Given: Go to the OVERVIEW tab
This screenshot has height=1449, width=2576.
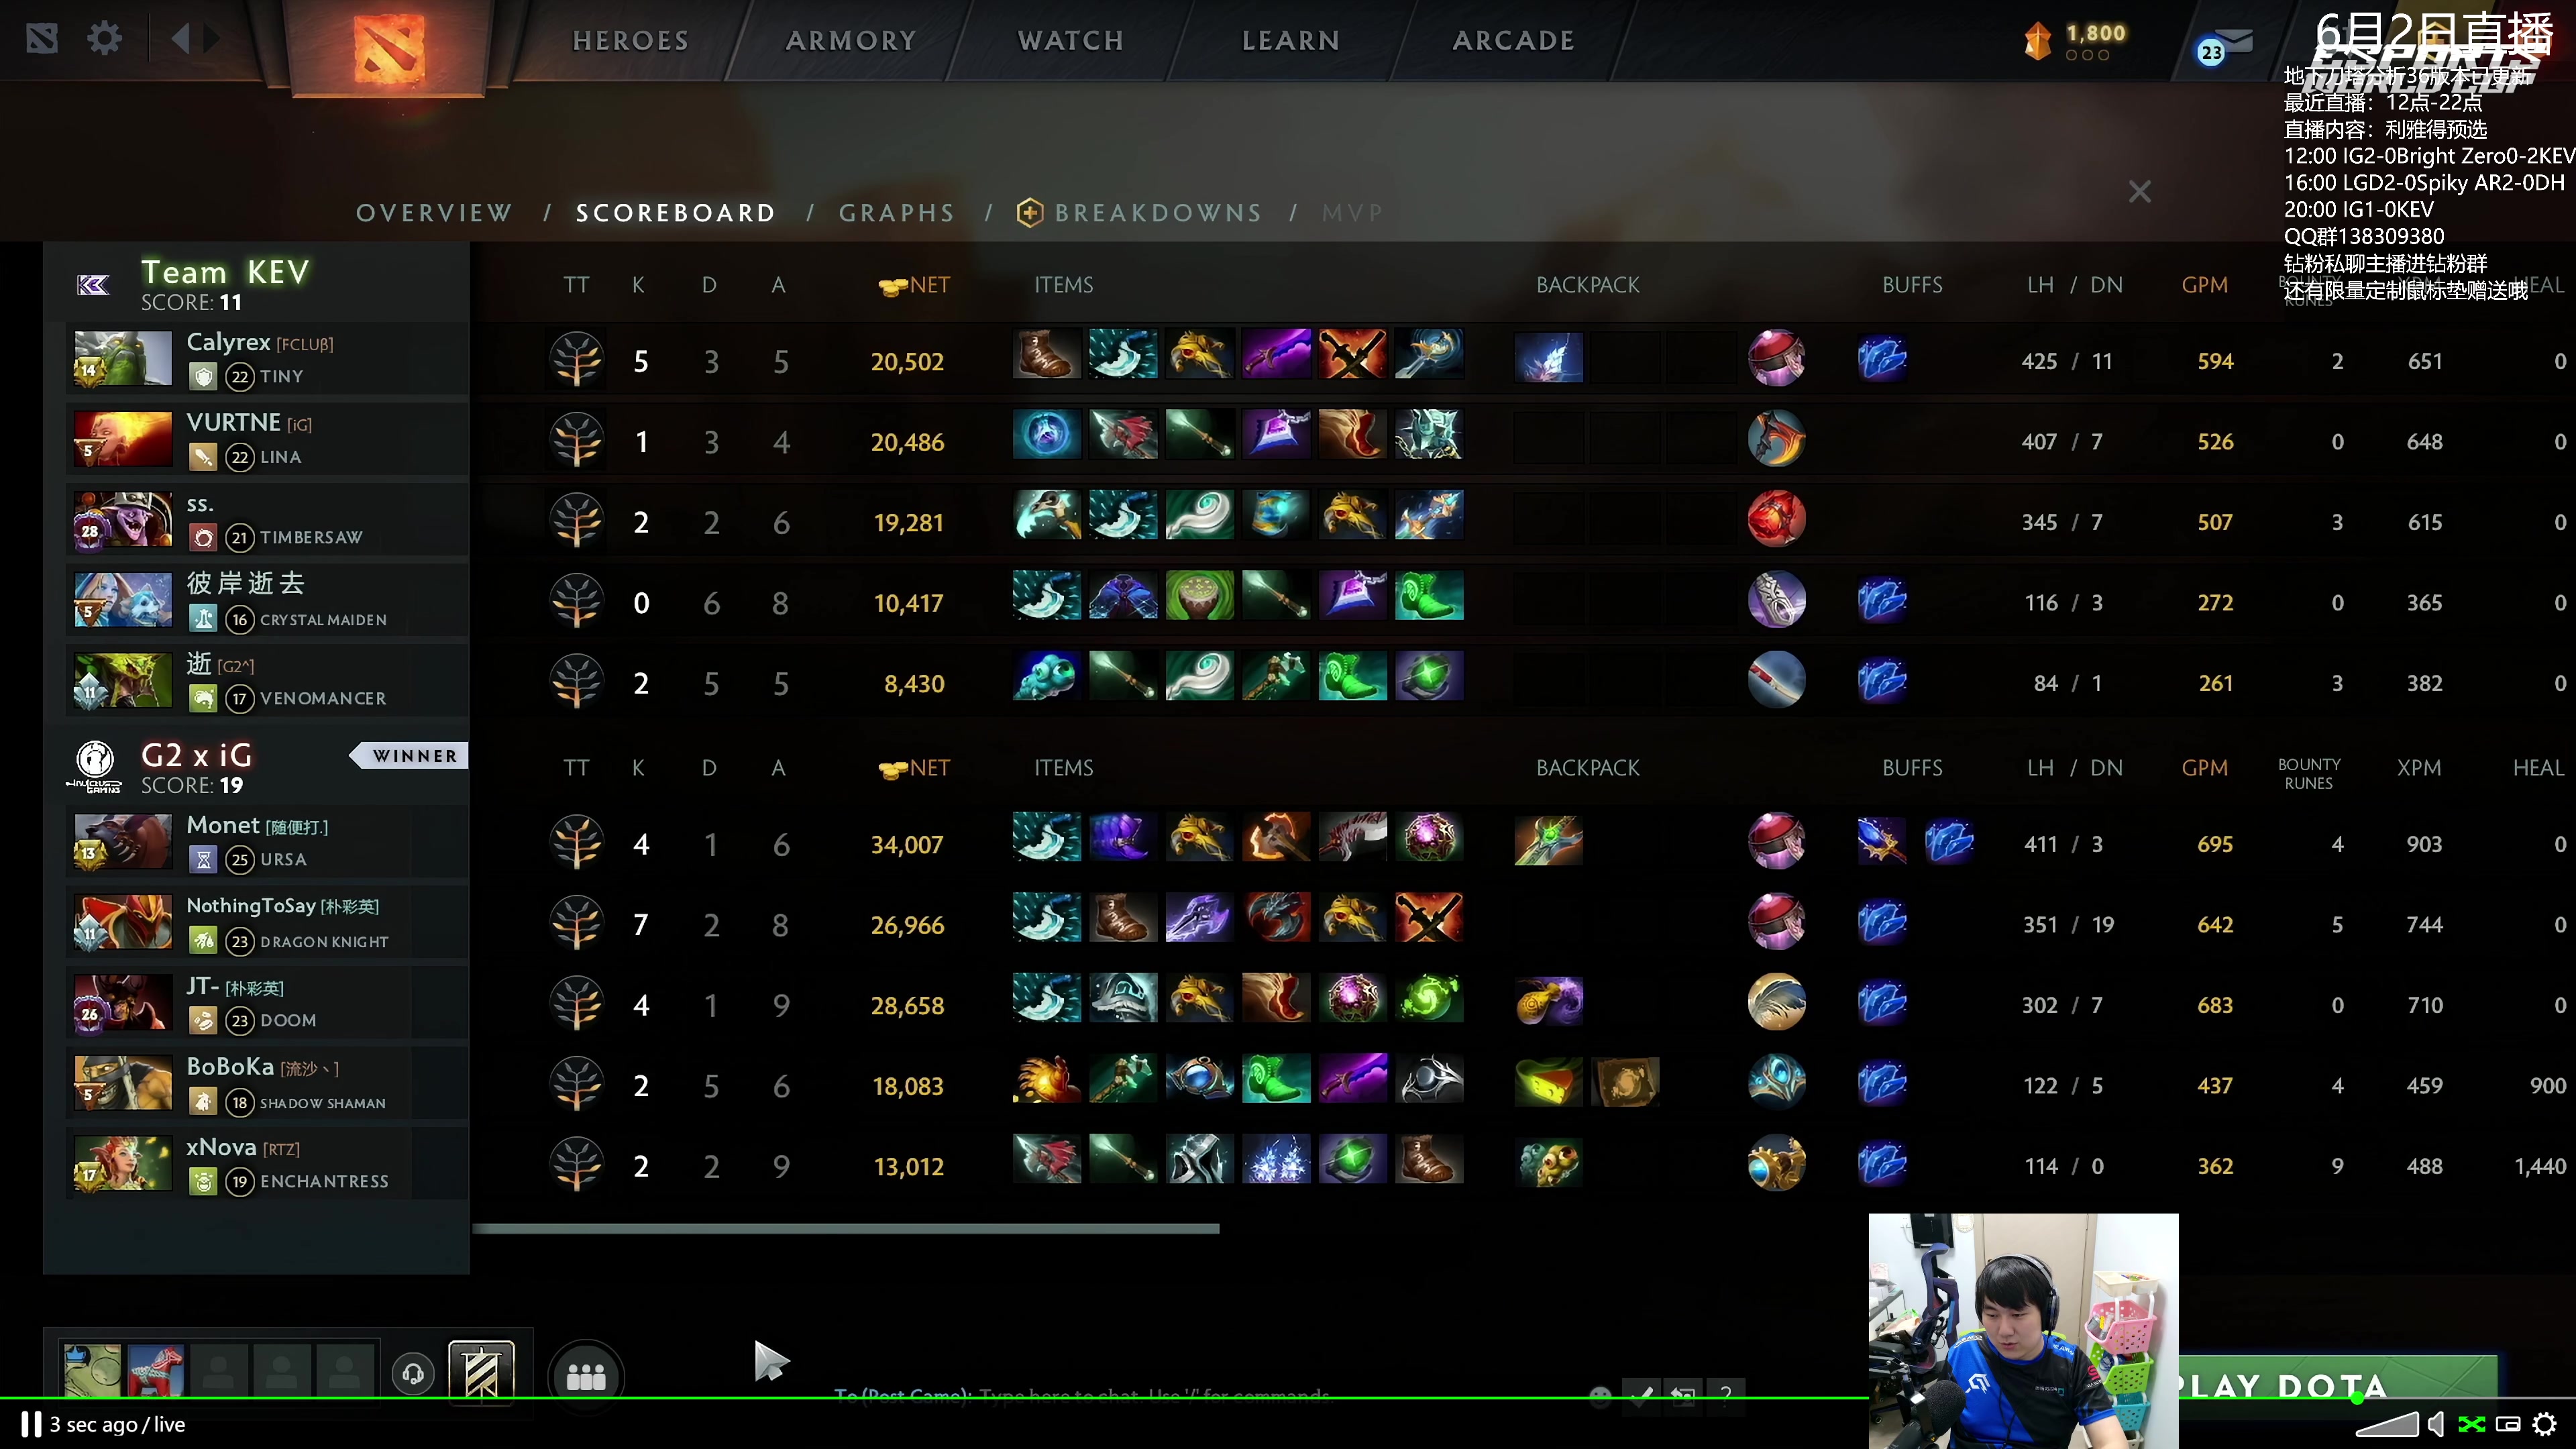Looking at the screenshot, I should [x=434, y=213].
